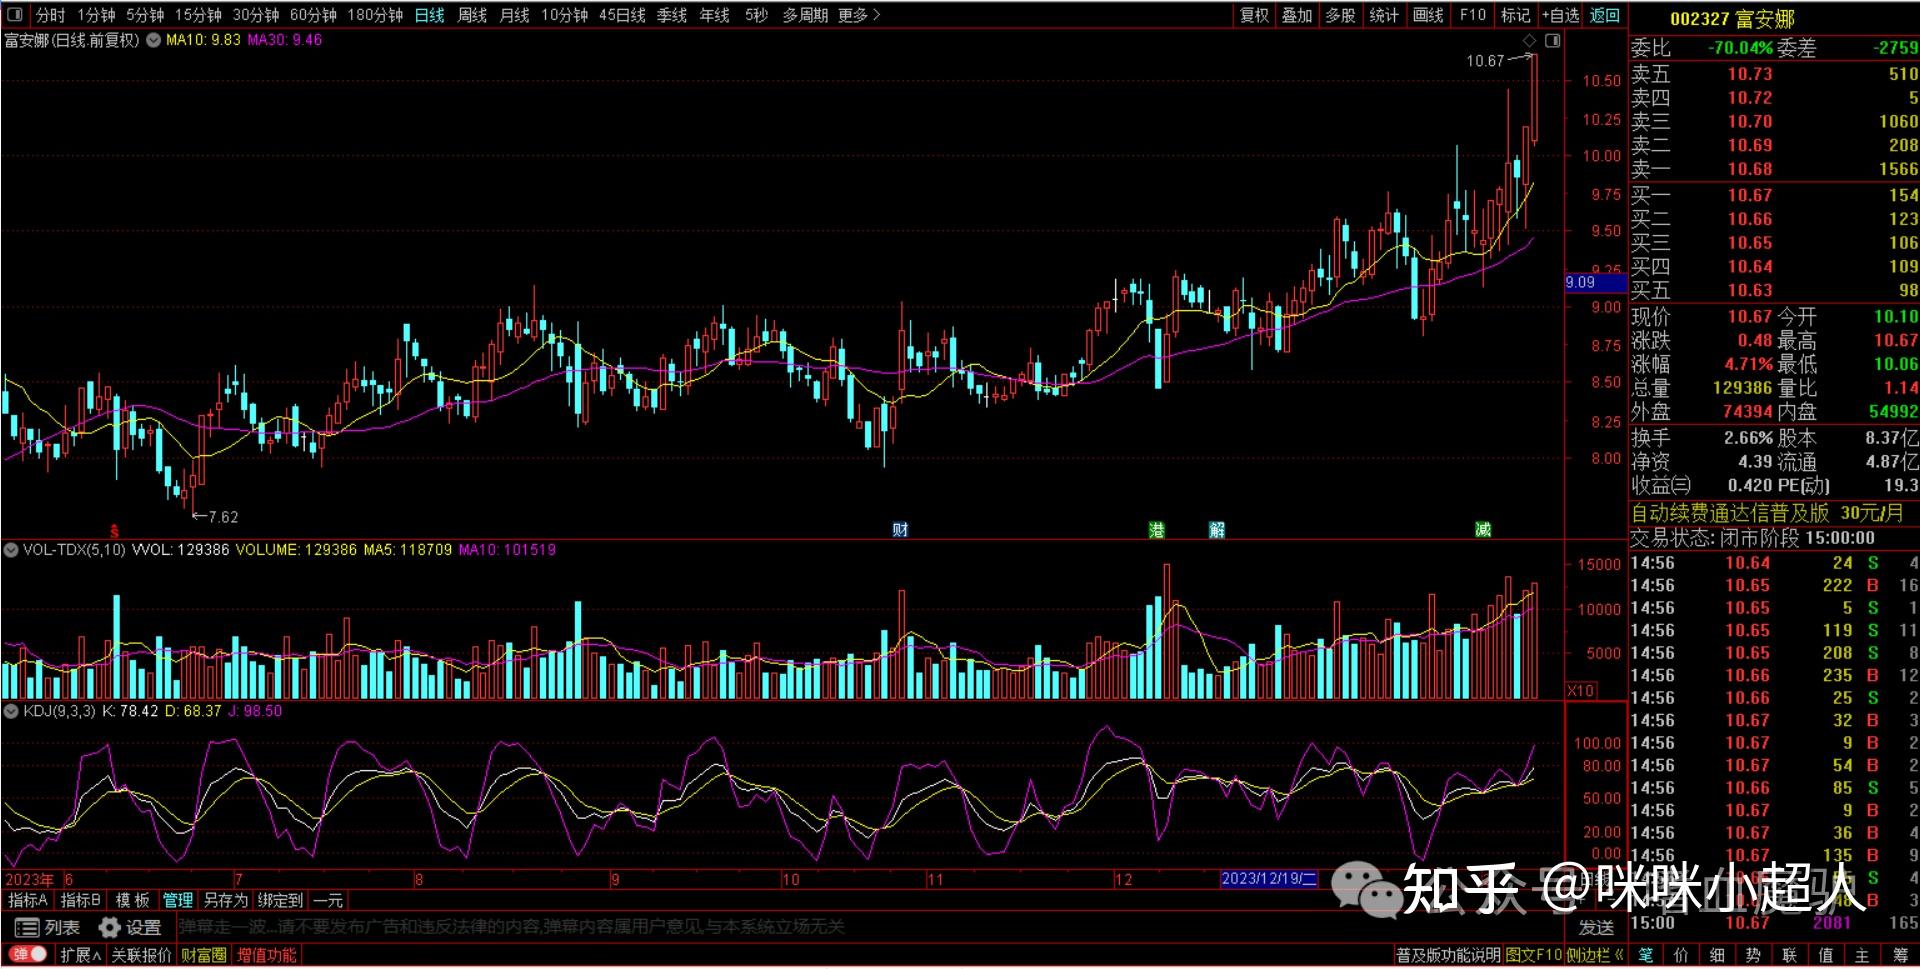
Task: Switch to the 周线 weekly chart
Action: tap(472, 15)
